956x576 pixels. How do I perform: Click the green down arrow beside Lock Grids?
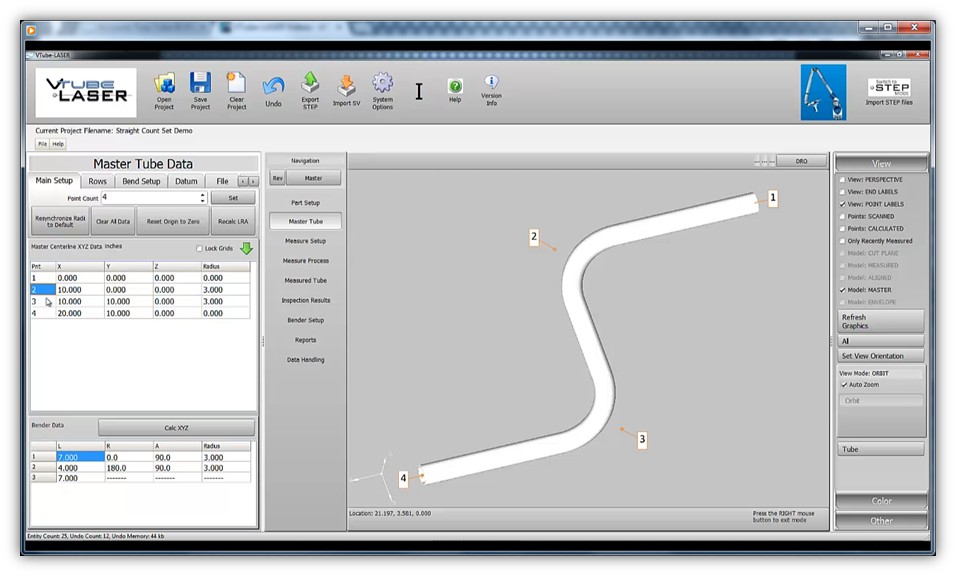coord(246,248)
